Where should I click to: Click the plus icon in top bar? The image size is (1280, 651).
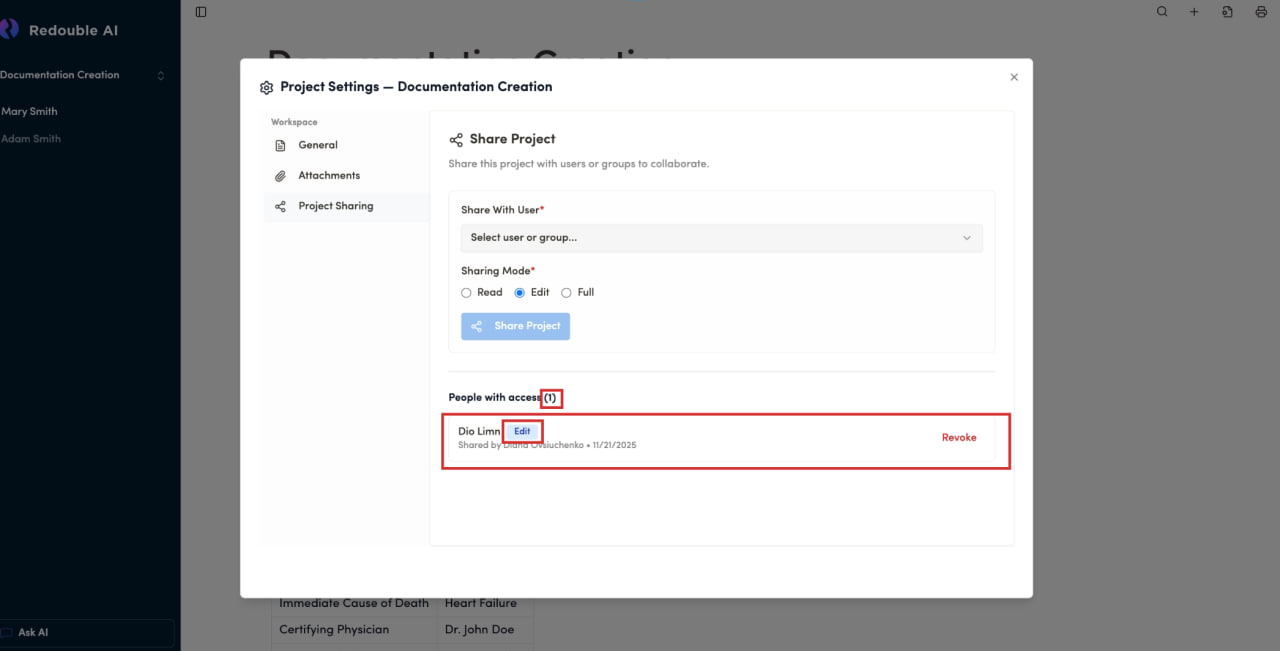1194,12
